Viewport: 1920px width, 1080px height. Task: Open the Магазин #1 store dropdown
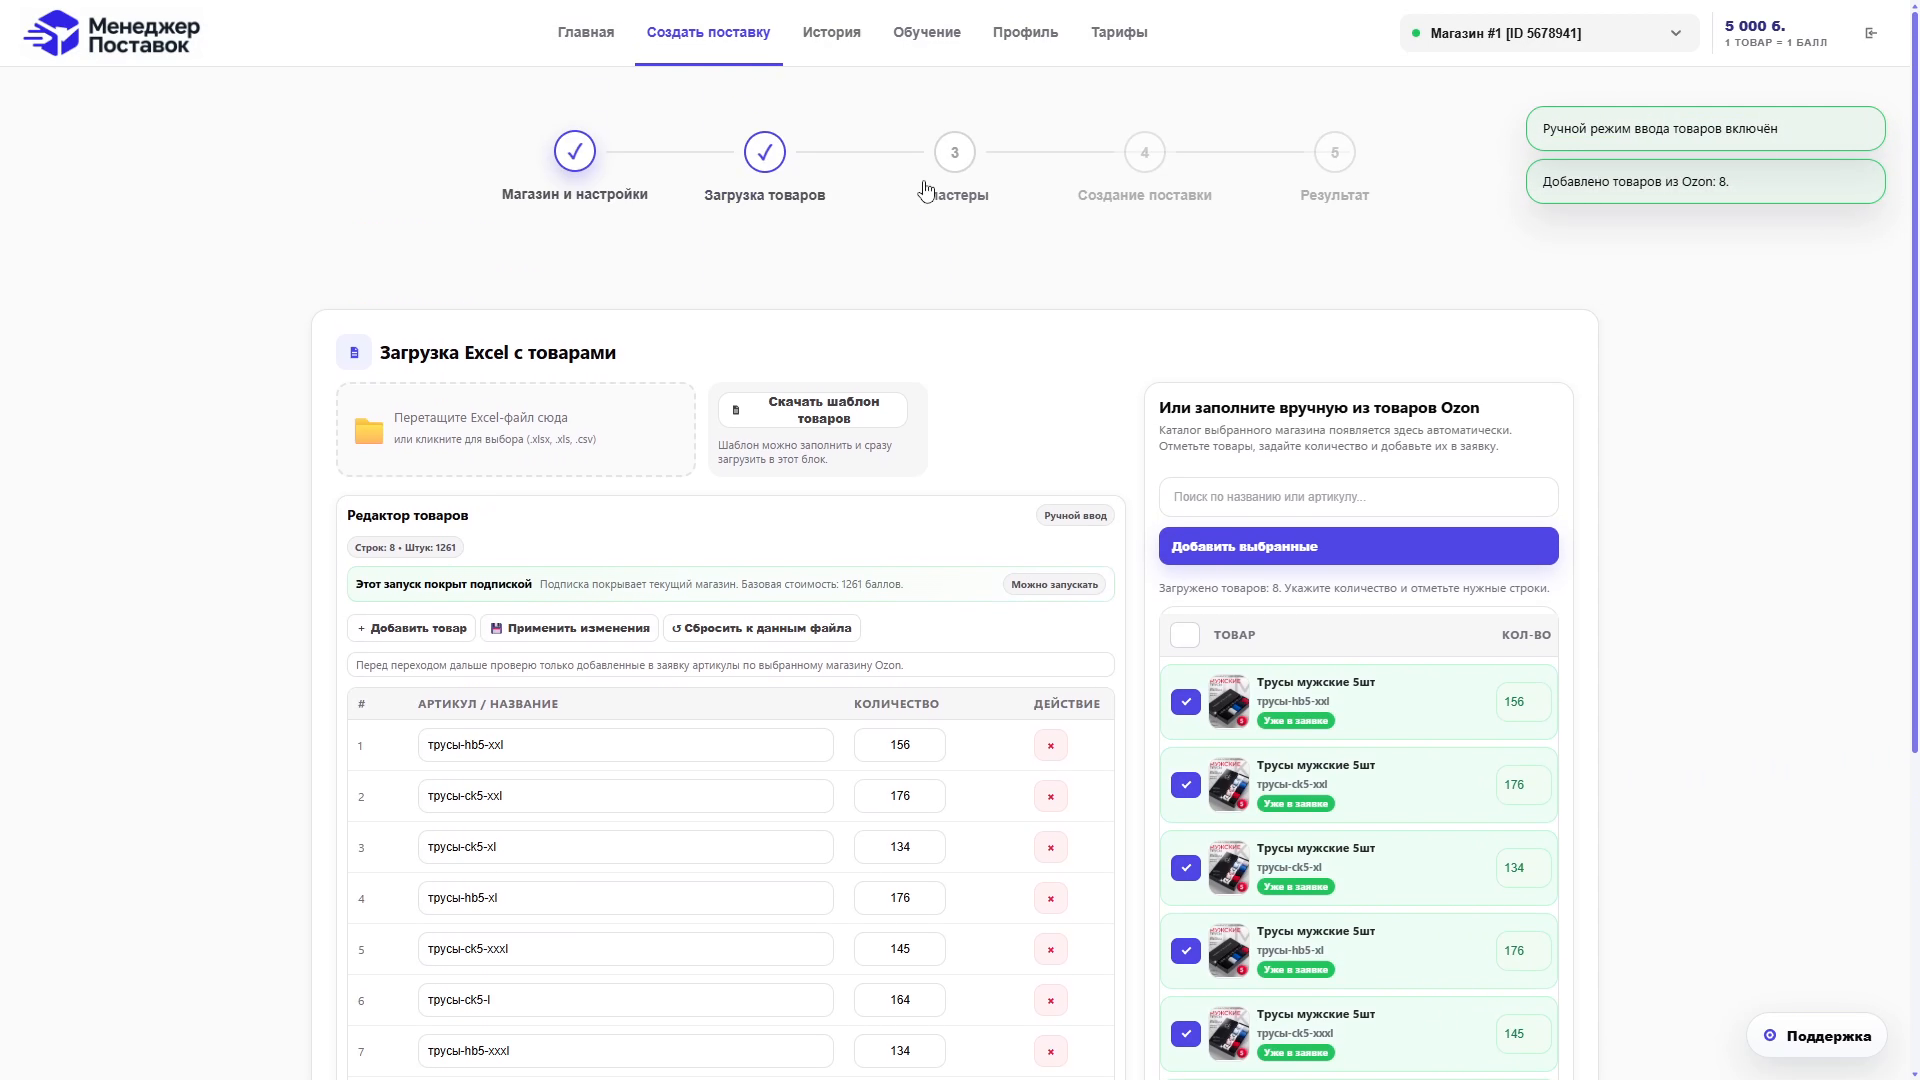1549,33
